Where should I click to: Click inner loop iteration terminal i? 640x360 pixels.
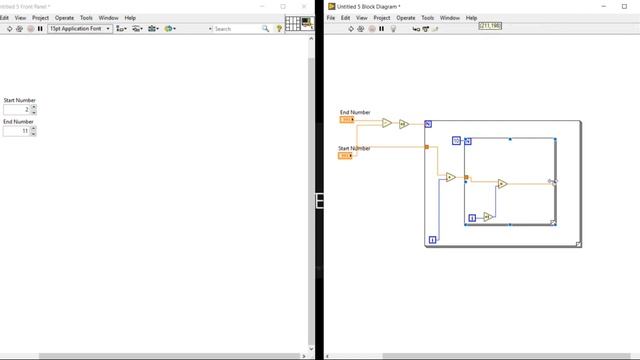pos(472,218)
